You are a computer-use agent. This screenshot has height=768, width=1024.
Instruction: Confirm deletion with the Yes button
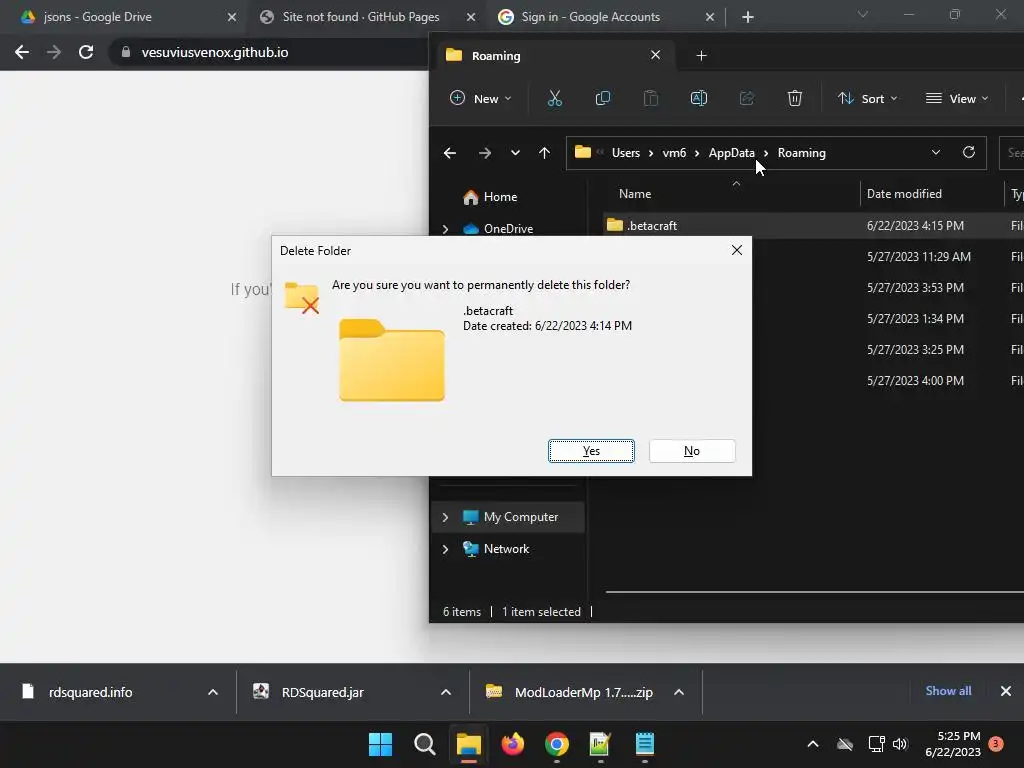click(x=591, y=451)
